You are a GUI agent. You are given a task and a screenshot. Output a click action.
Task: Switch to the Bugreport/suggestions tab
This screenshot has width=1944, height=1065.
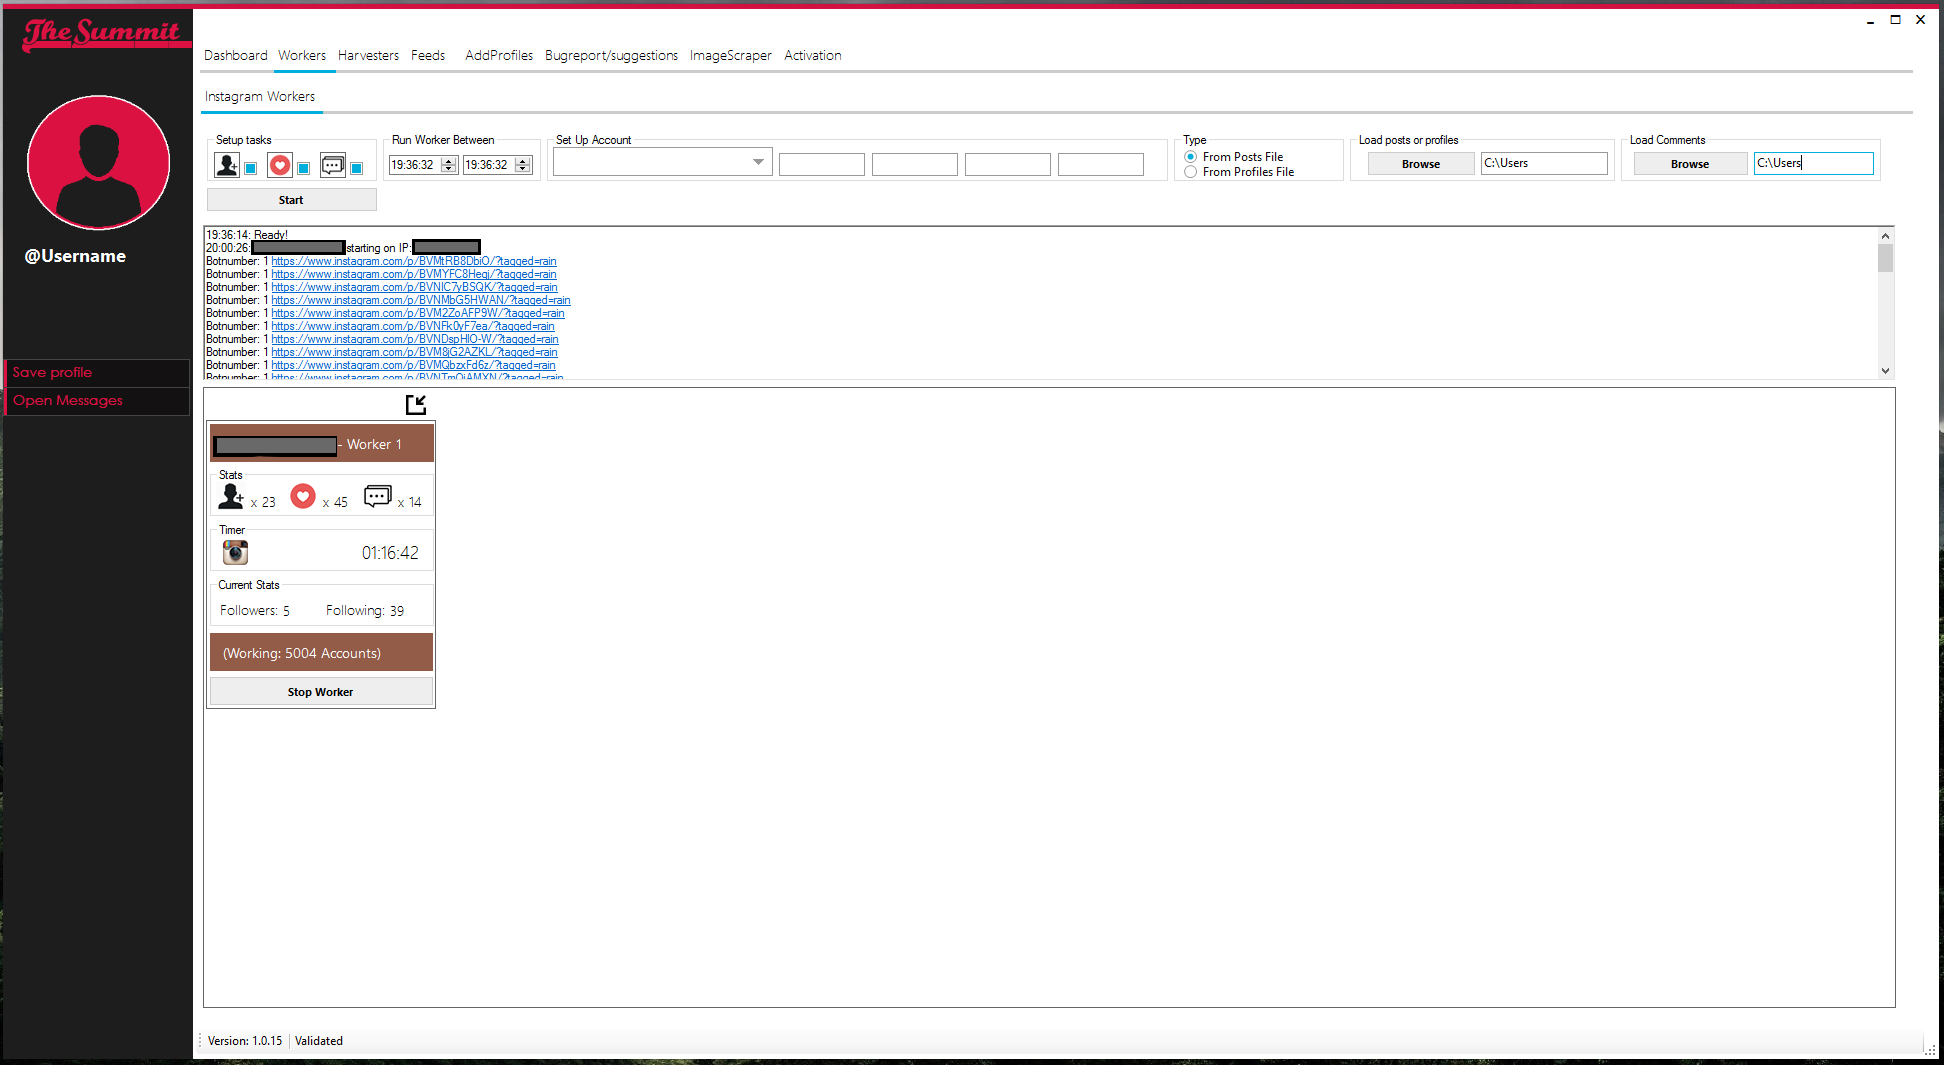pos(611,55)
